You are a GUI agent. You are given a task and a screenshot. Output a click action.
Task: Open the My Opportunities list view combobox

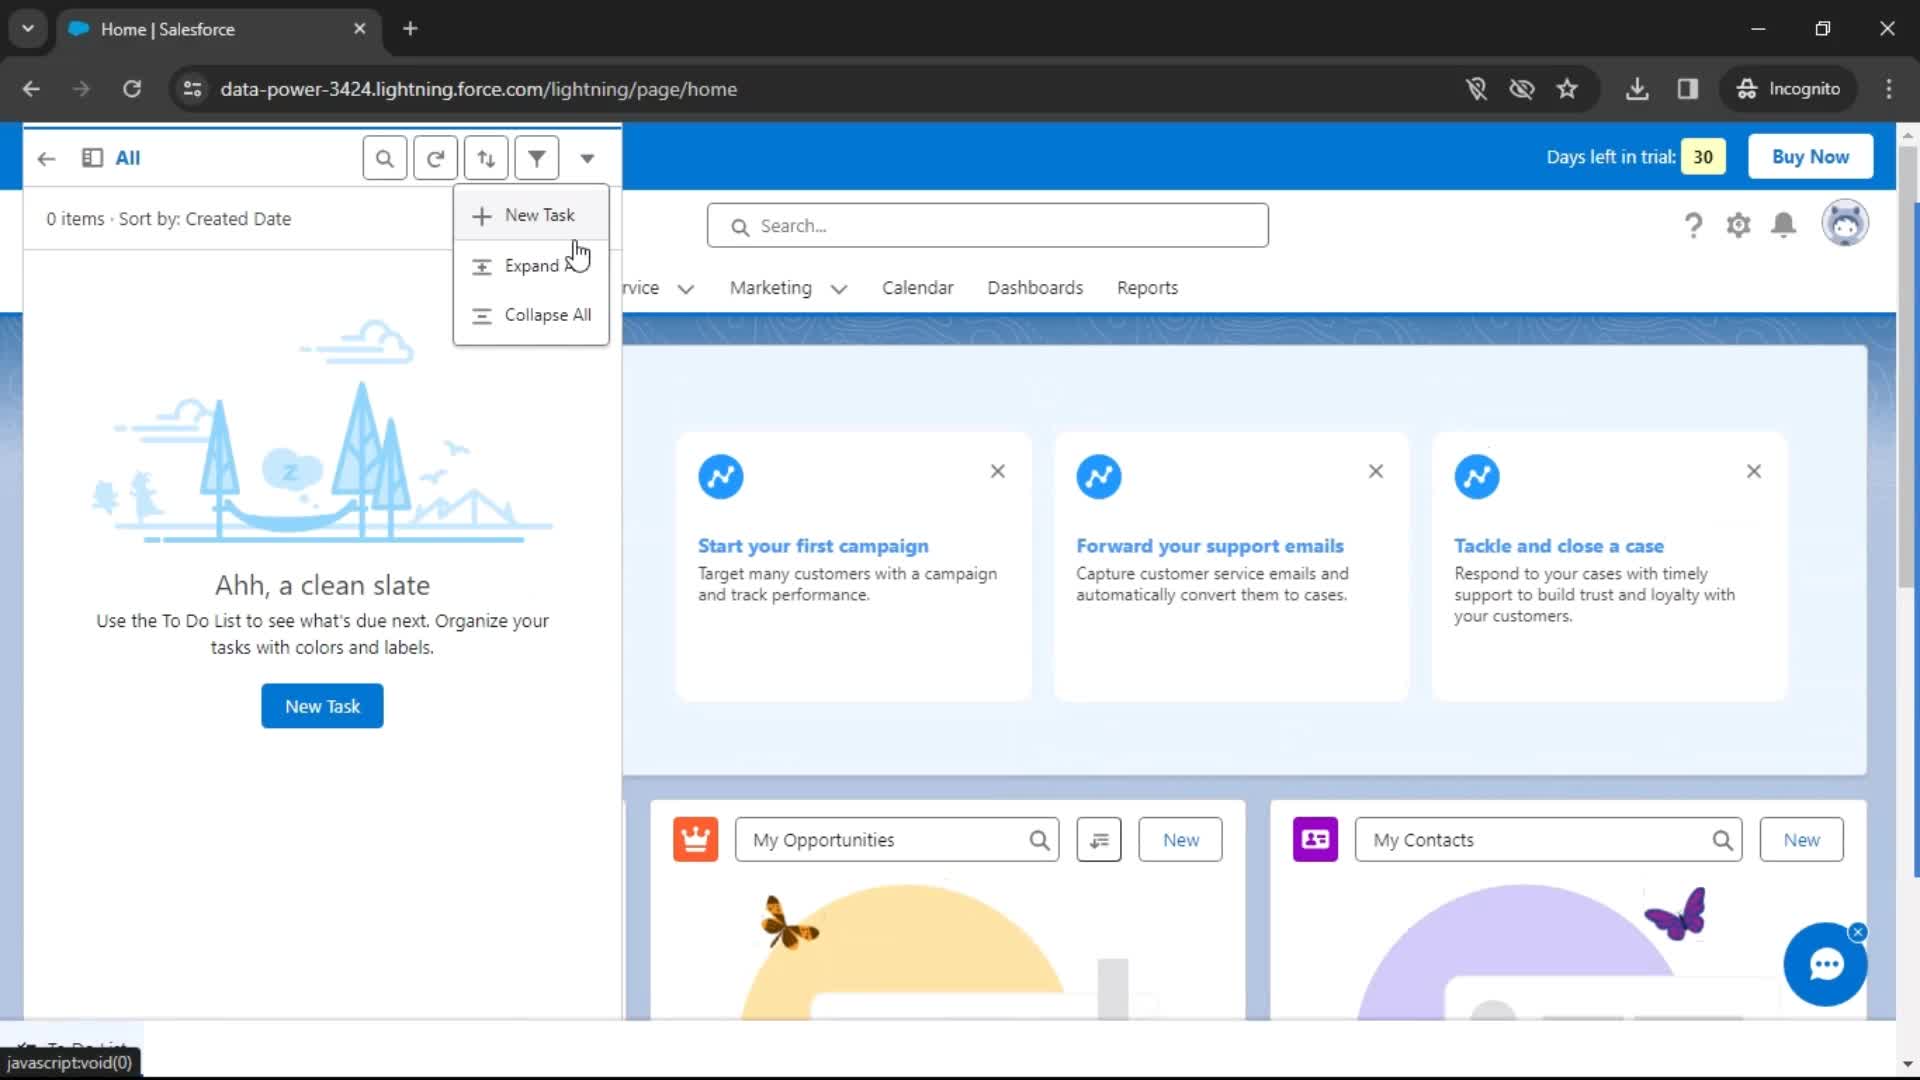coord(896,840)
